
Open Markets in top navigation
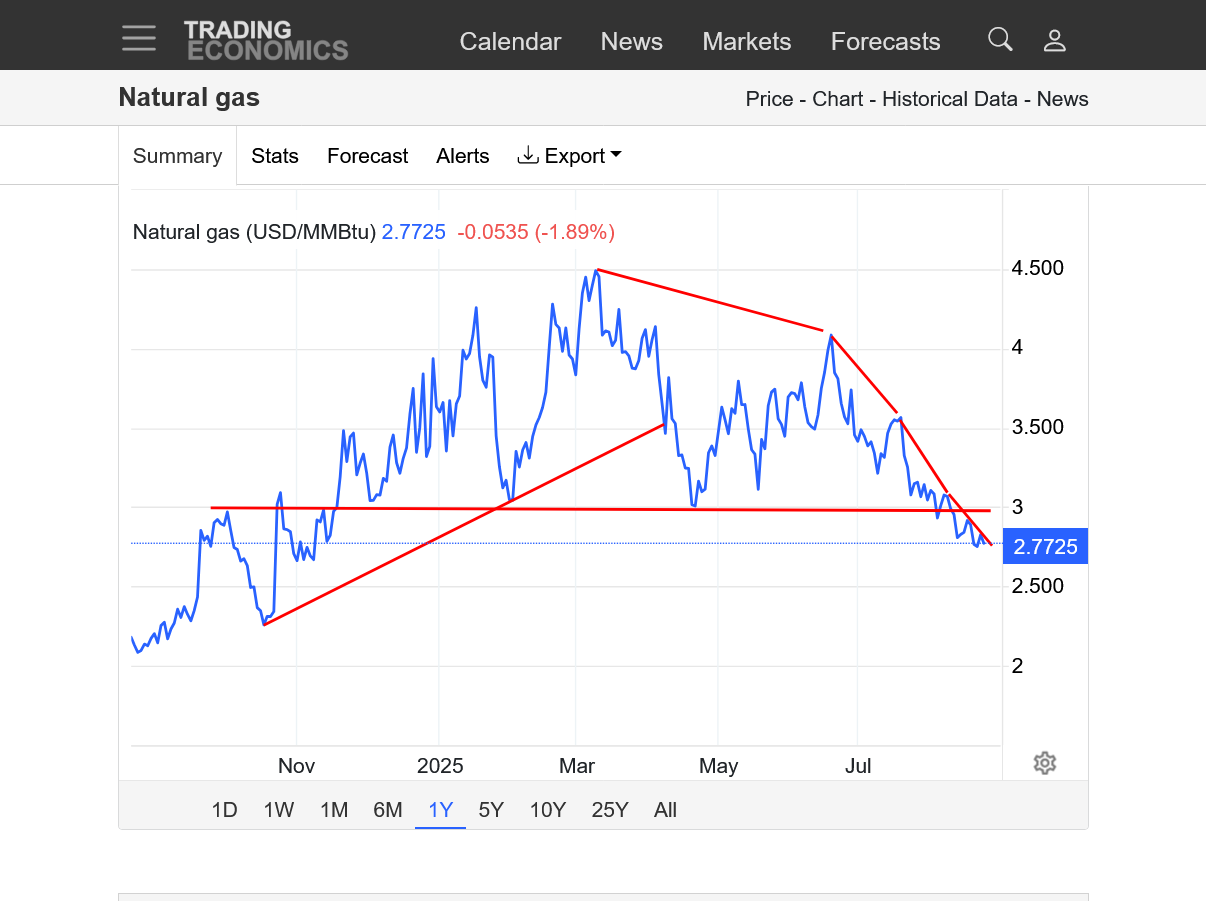click(746, 41)
